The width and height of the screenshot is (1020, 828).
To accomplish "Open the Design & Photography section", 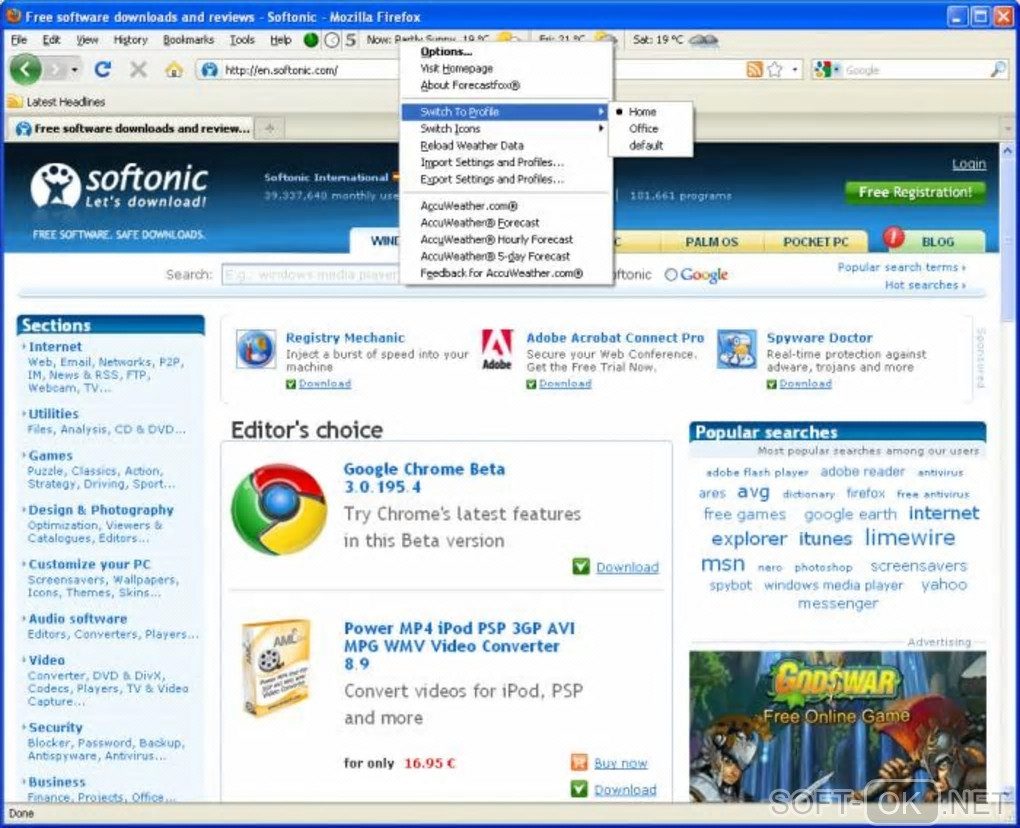I will 101,510.
